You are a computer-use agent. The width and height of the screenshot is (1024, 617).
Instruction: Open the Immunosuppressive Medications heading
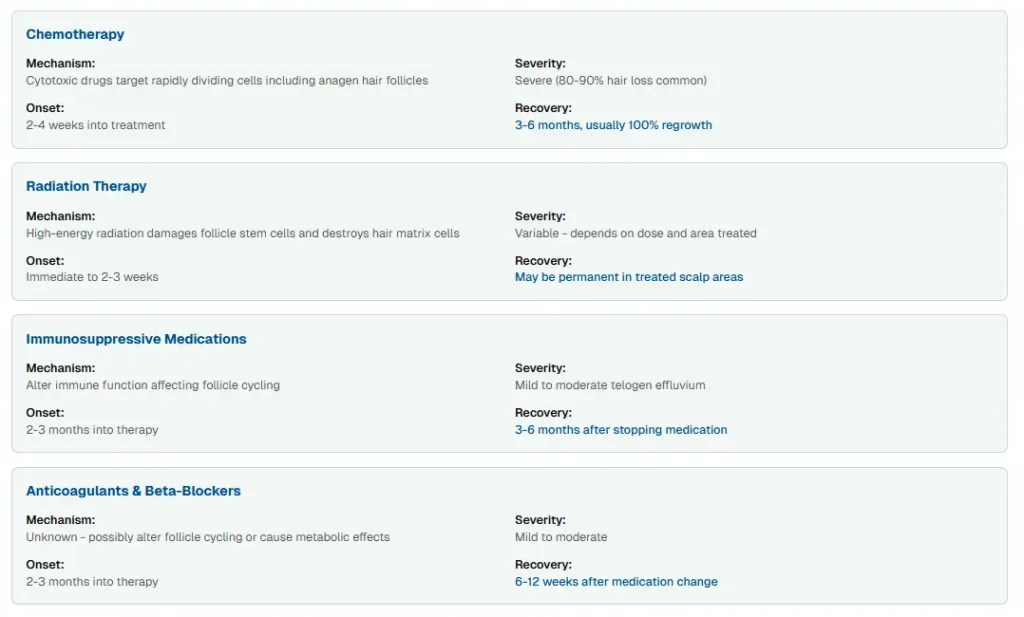136,339
